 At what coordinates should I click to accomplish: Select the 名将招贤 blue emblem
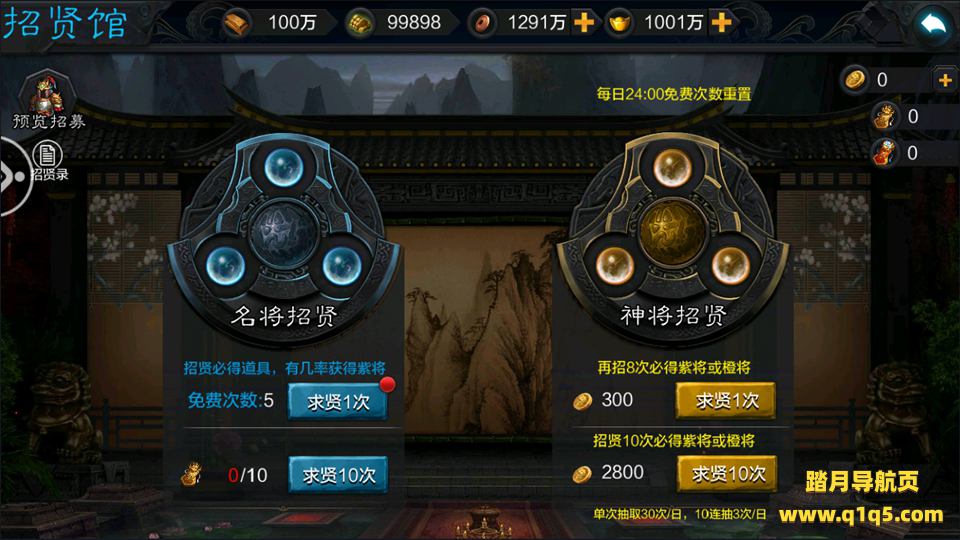284,233
